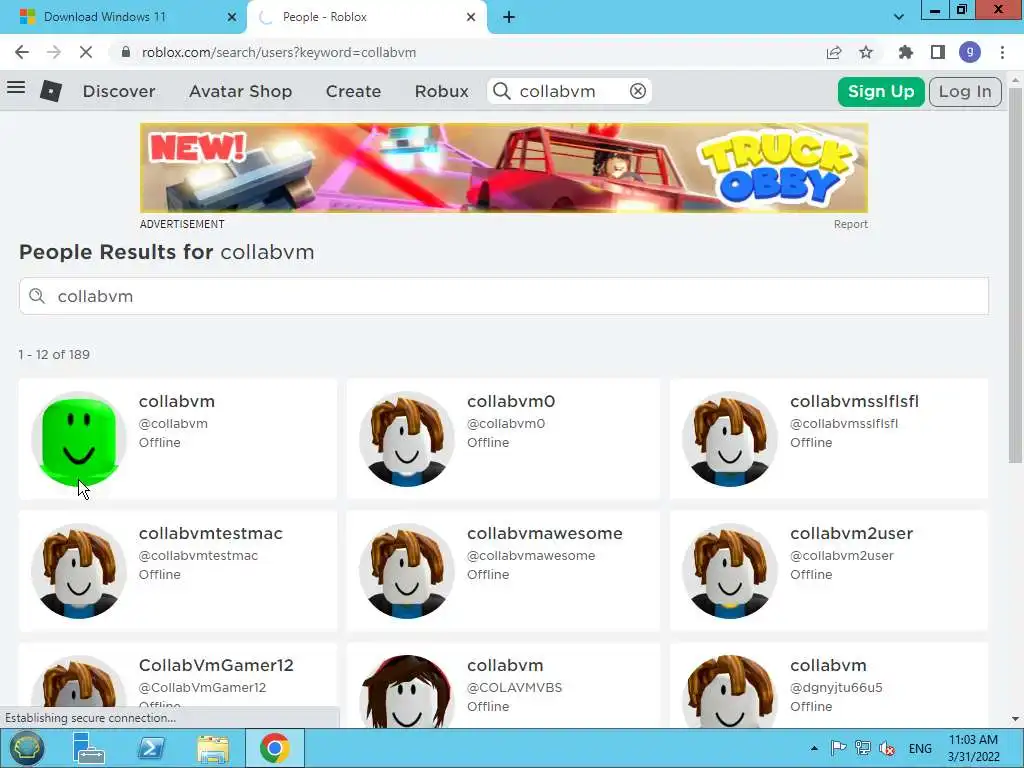This screenshot has height=768, width=1024.
Task: Open the green smiley collabvm avatar
Action: pos(79,439)
